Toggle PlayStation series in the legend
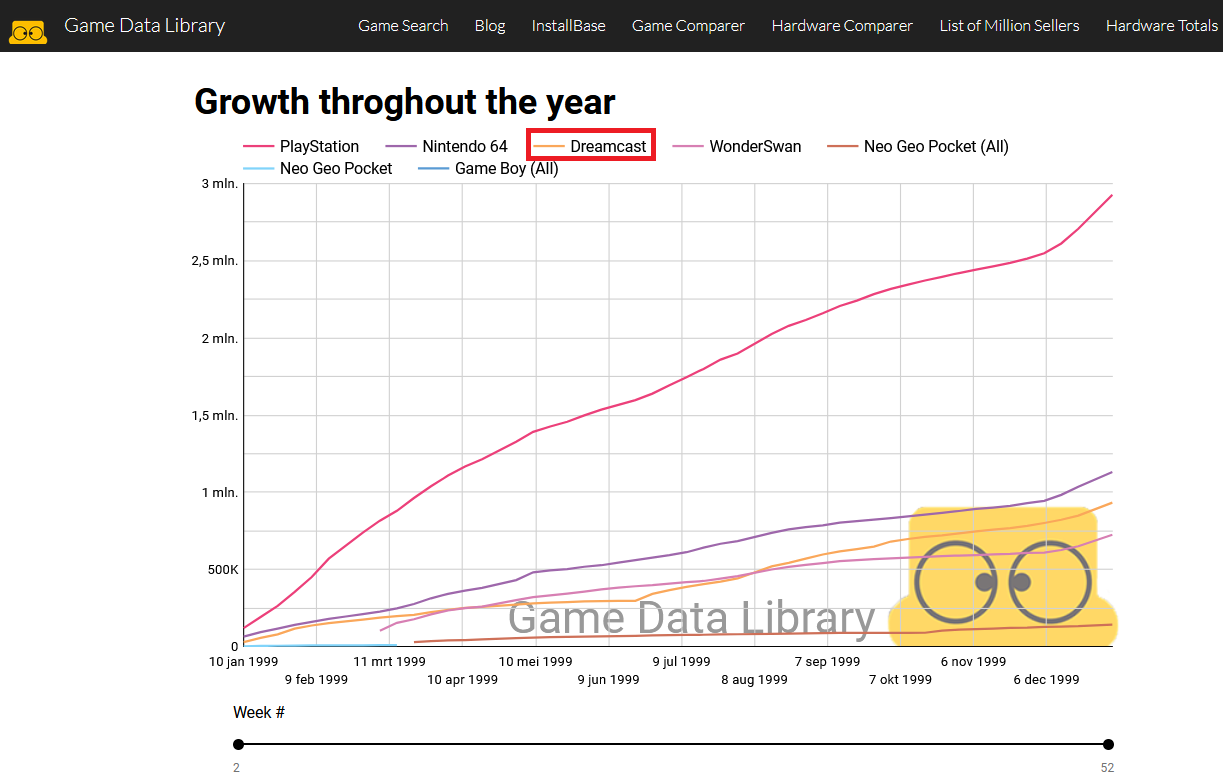The height and width of the screenshot is (782, 1223). point(301,146)
